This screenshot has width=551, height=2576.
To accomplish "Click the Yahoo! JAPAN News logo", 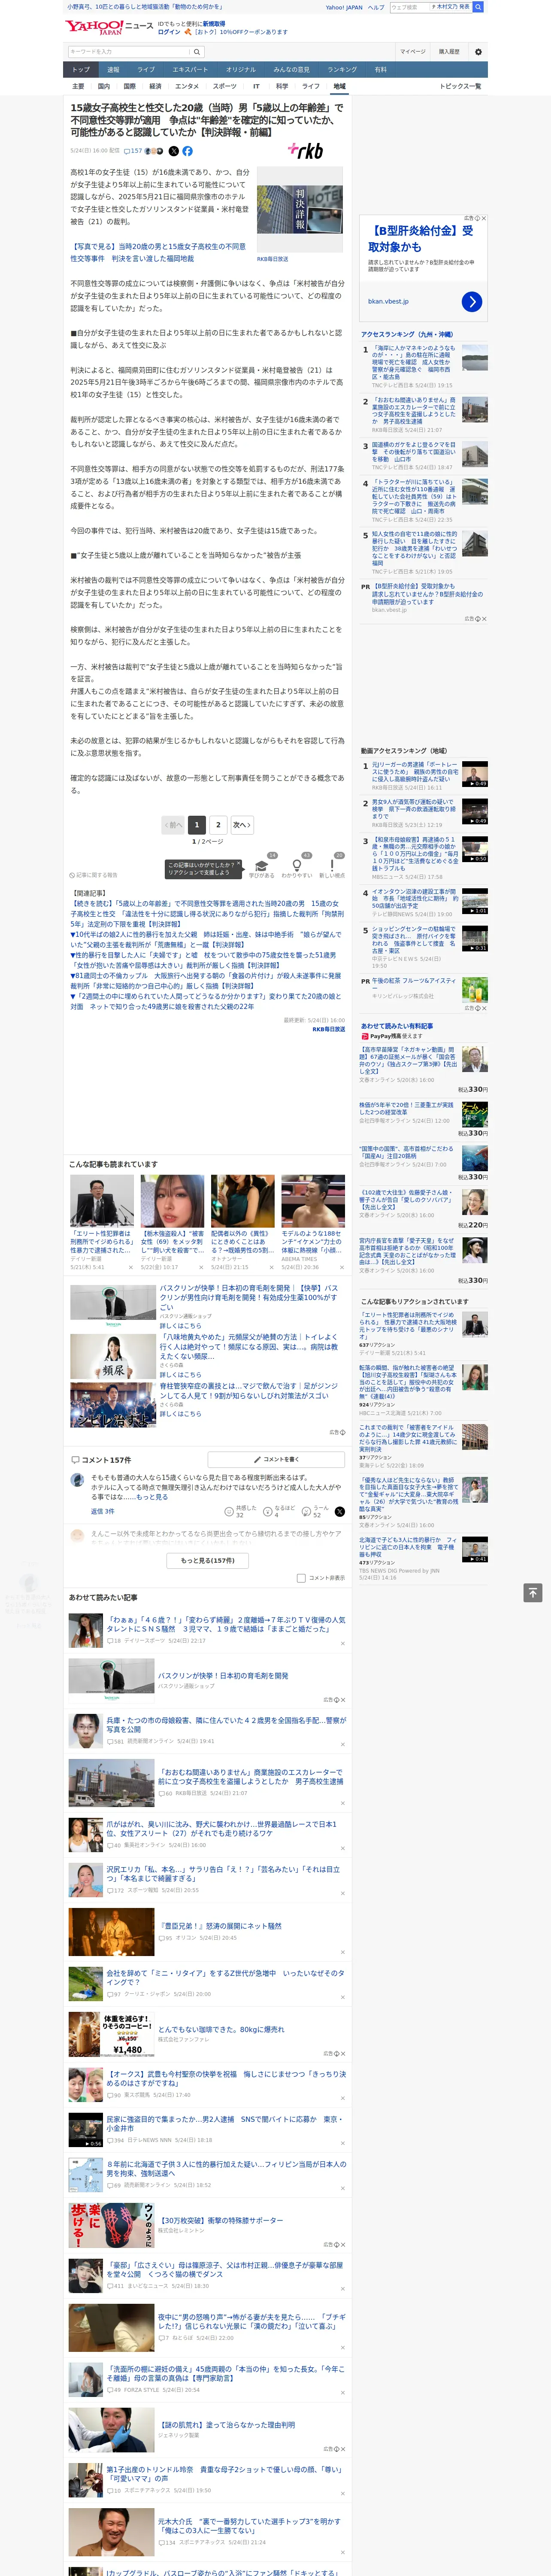I will [x=109, y=27].
